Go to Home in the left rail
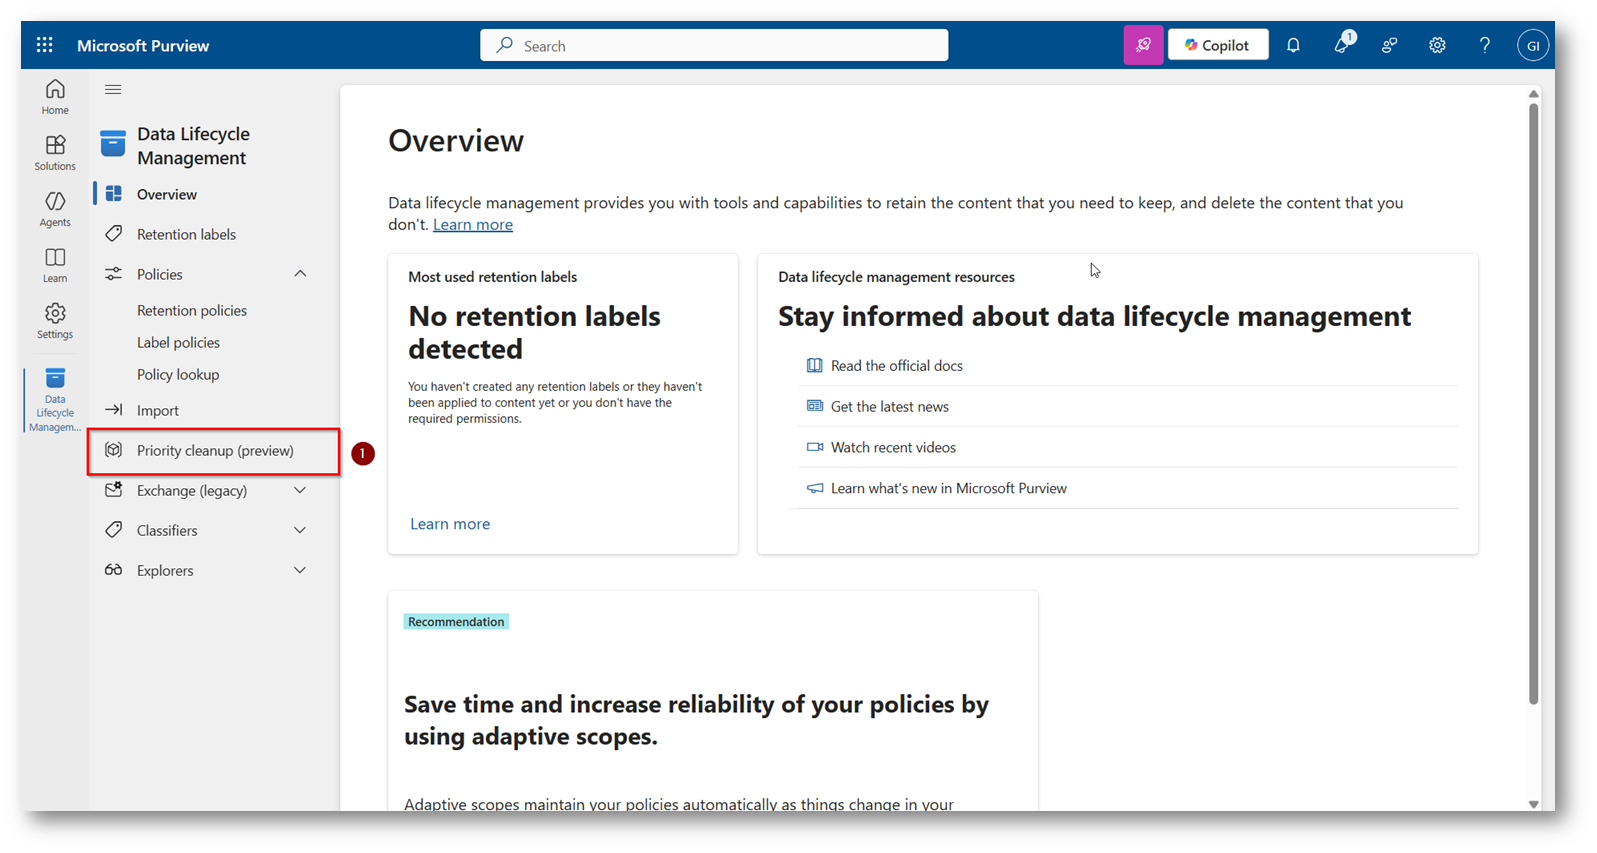 (55, 97)
